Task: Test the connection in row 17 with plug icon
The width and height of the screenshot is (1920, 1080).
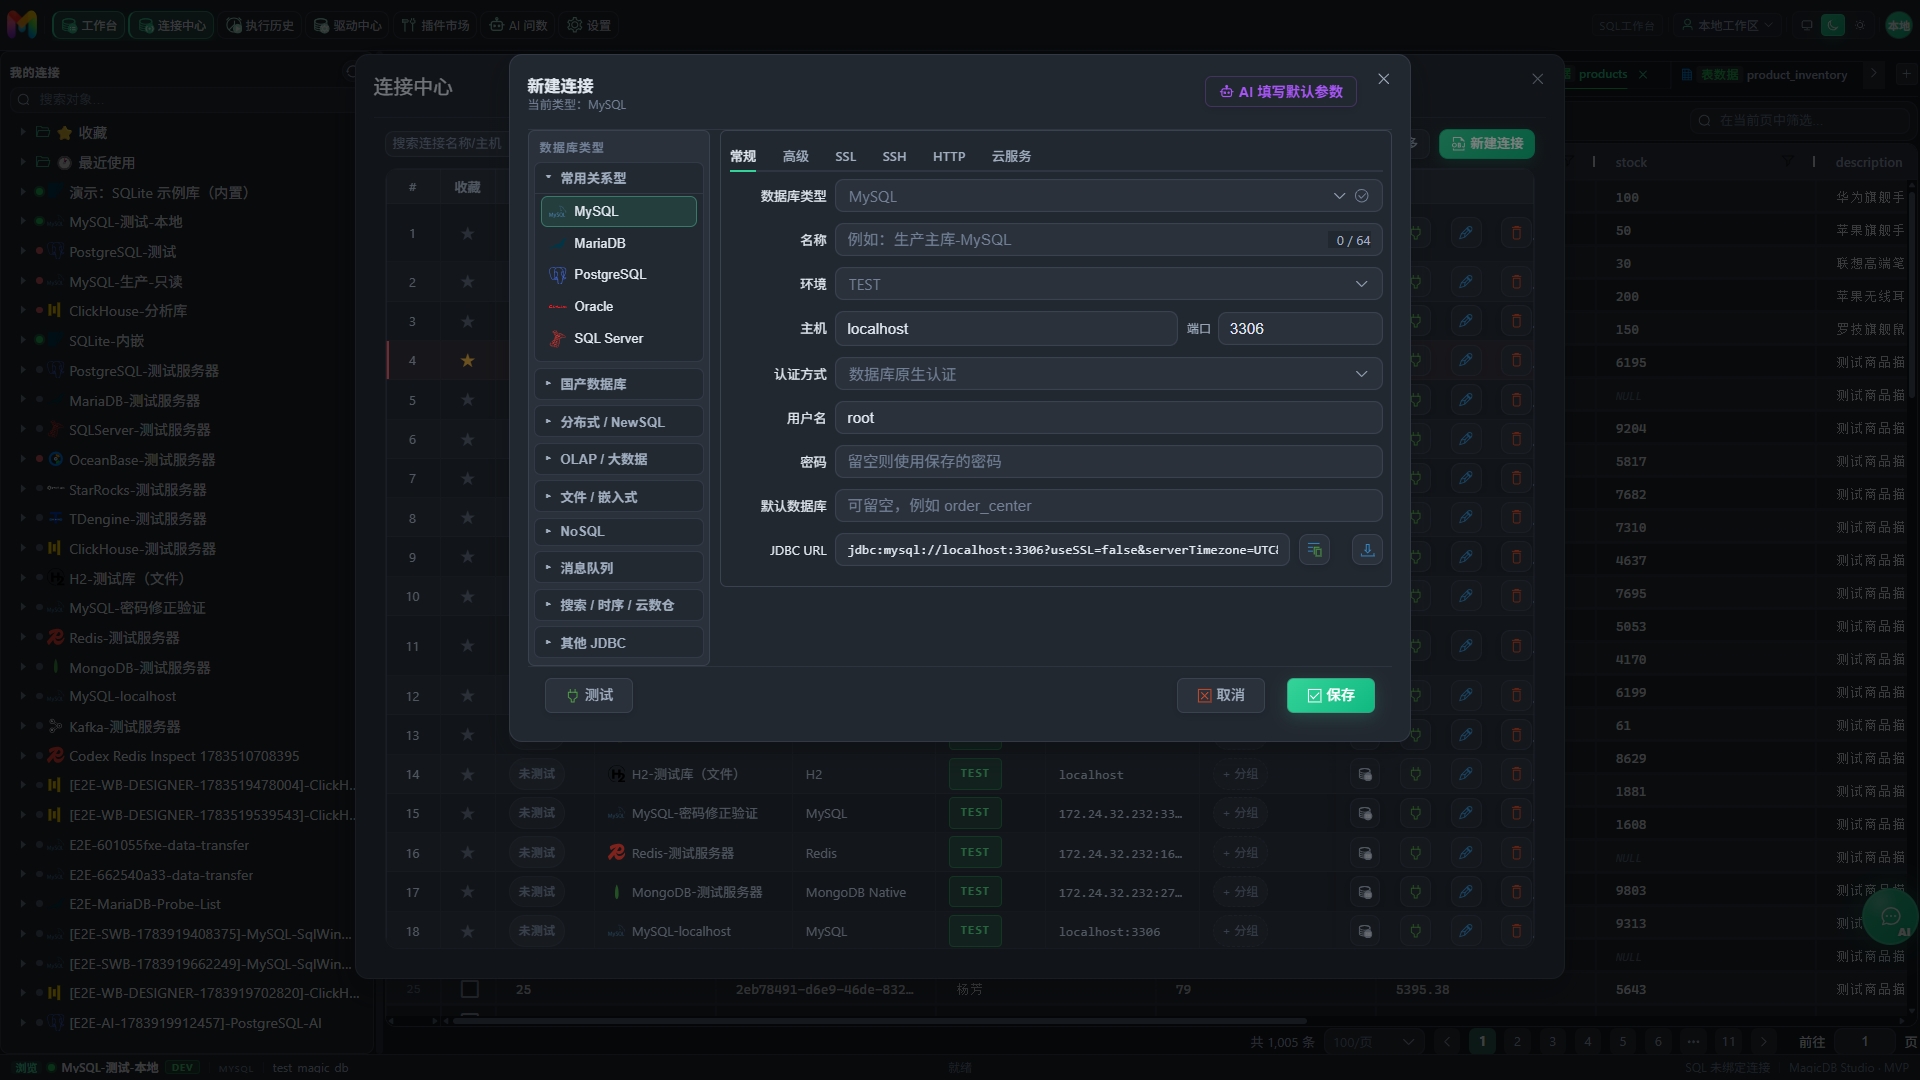Action: [x=1415, y=892]
